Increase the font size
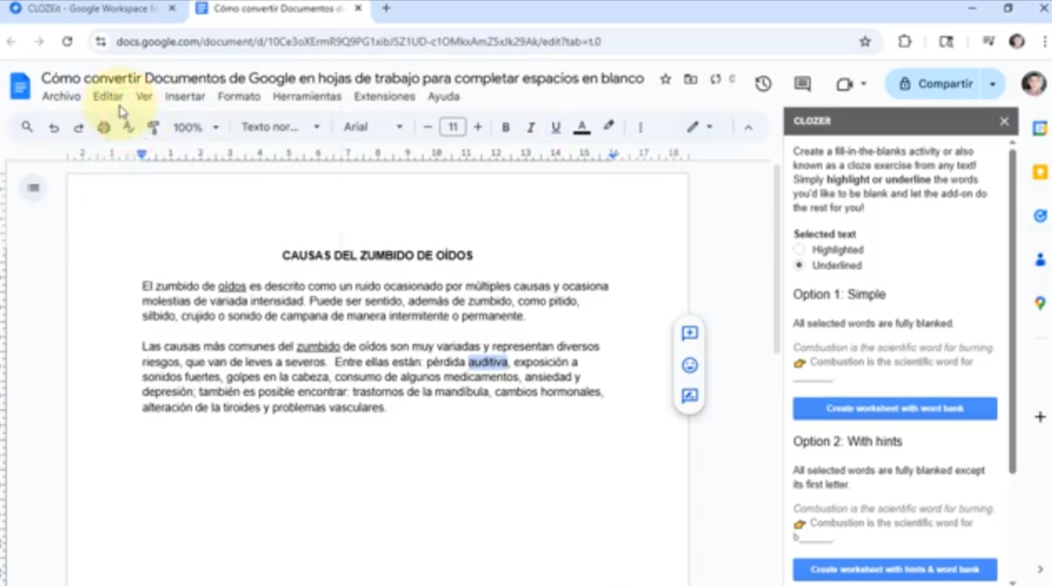This screenshot has height=586, width=1052. point(478,127)
